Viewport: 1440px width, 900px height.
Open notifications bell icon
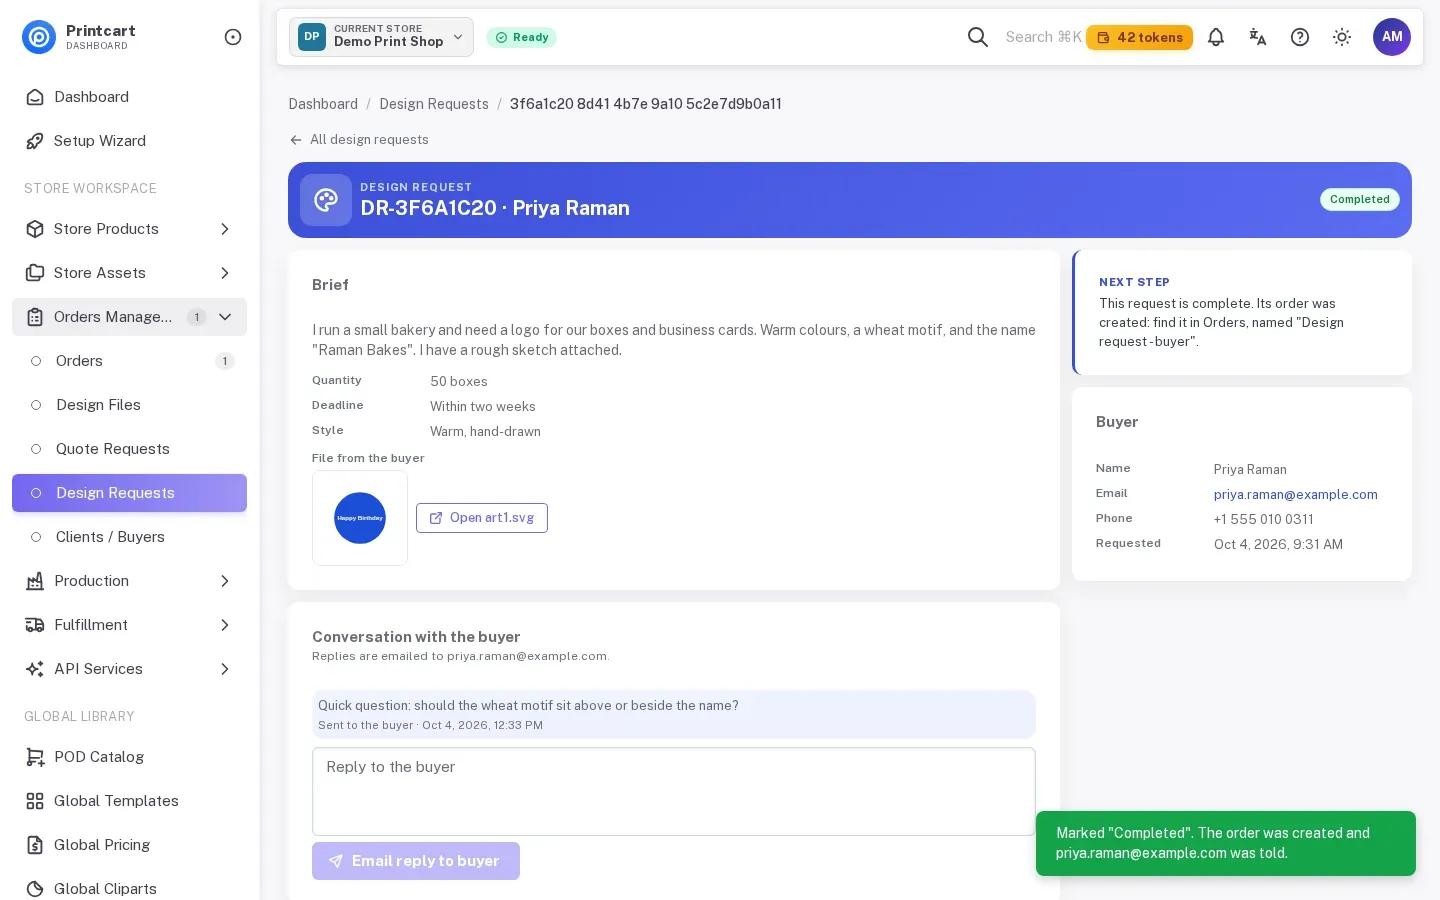click(1216, 37)
